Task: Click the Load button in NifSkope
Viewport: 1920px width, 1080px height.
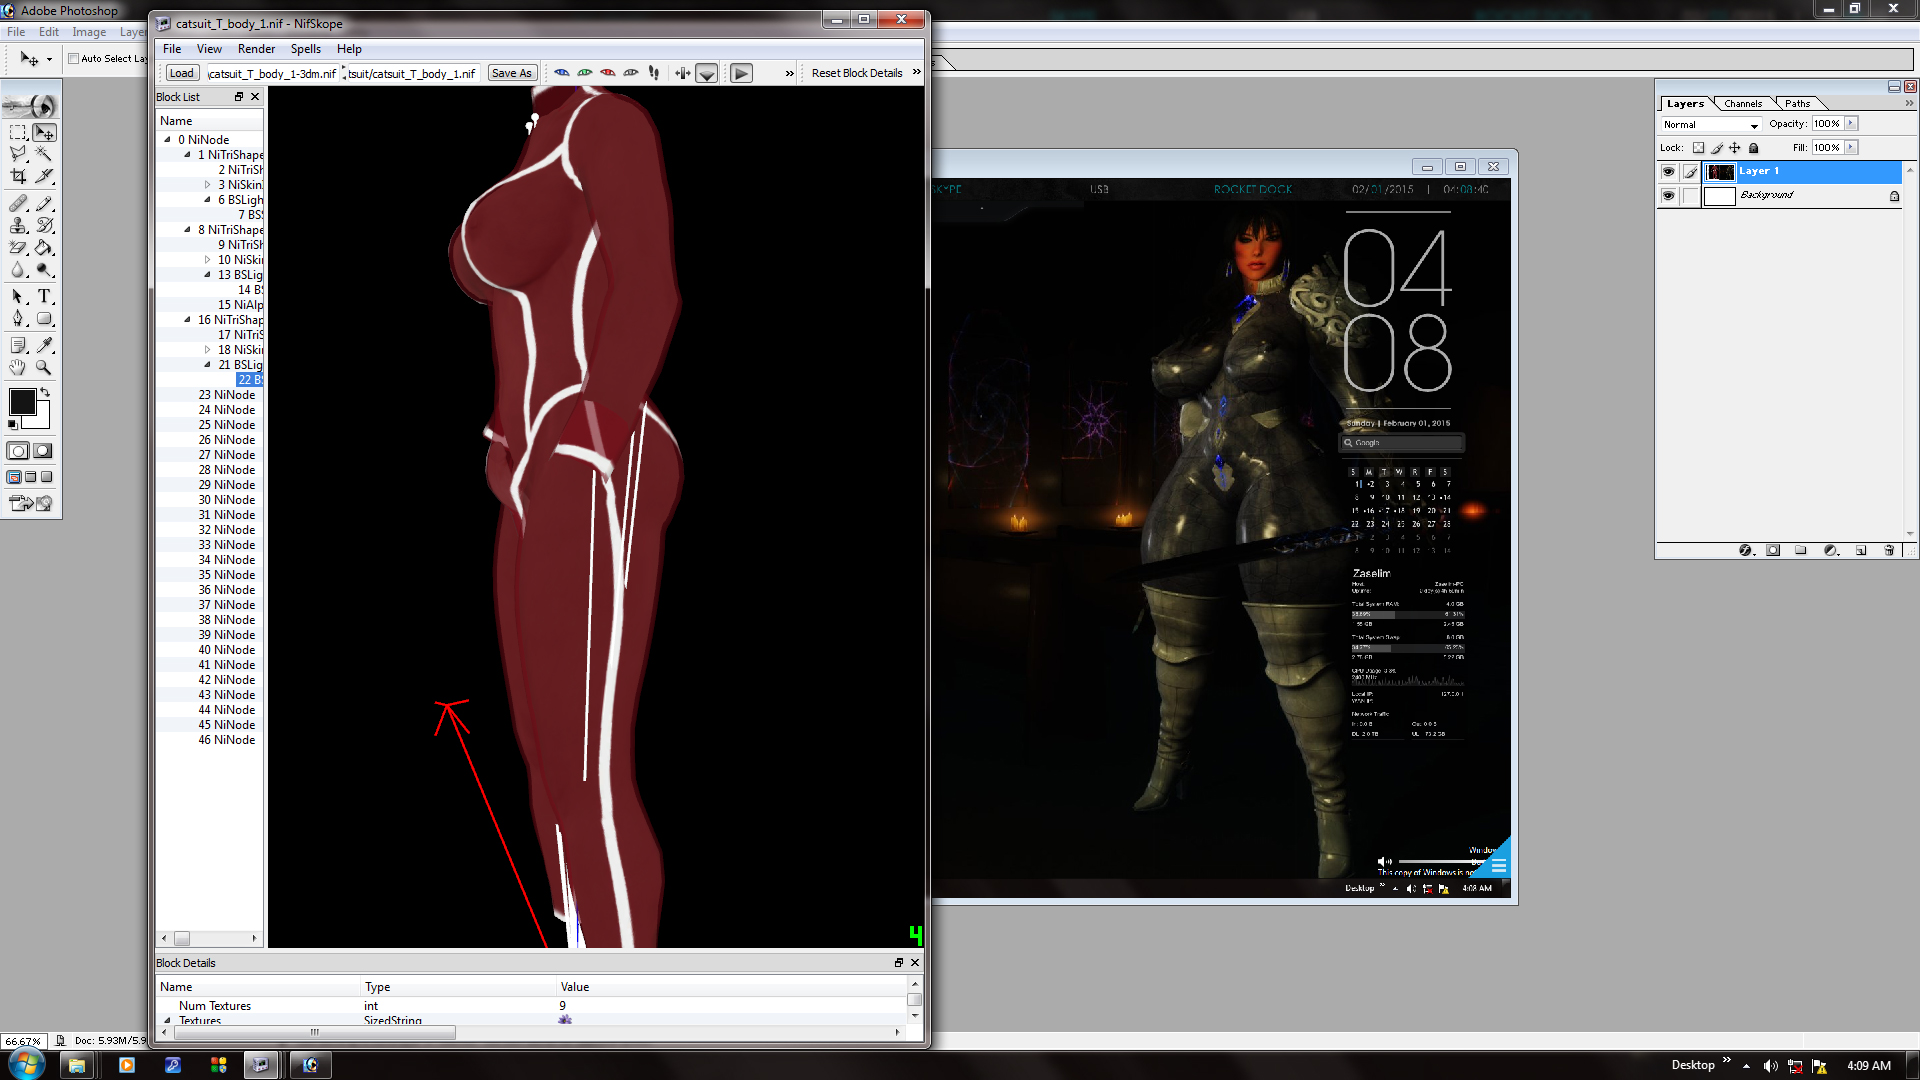Action: (182, 73)
